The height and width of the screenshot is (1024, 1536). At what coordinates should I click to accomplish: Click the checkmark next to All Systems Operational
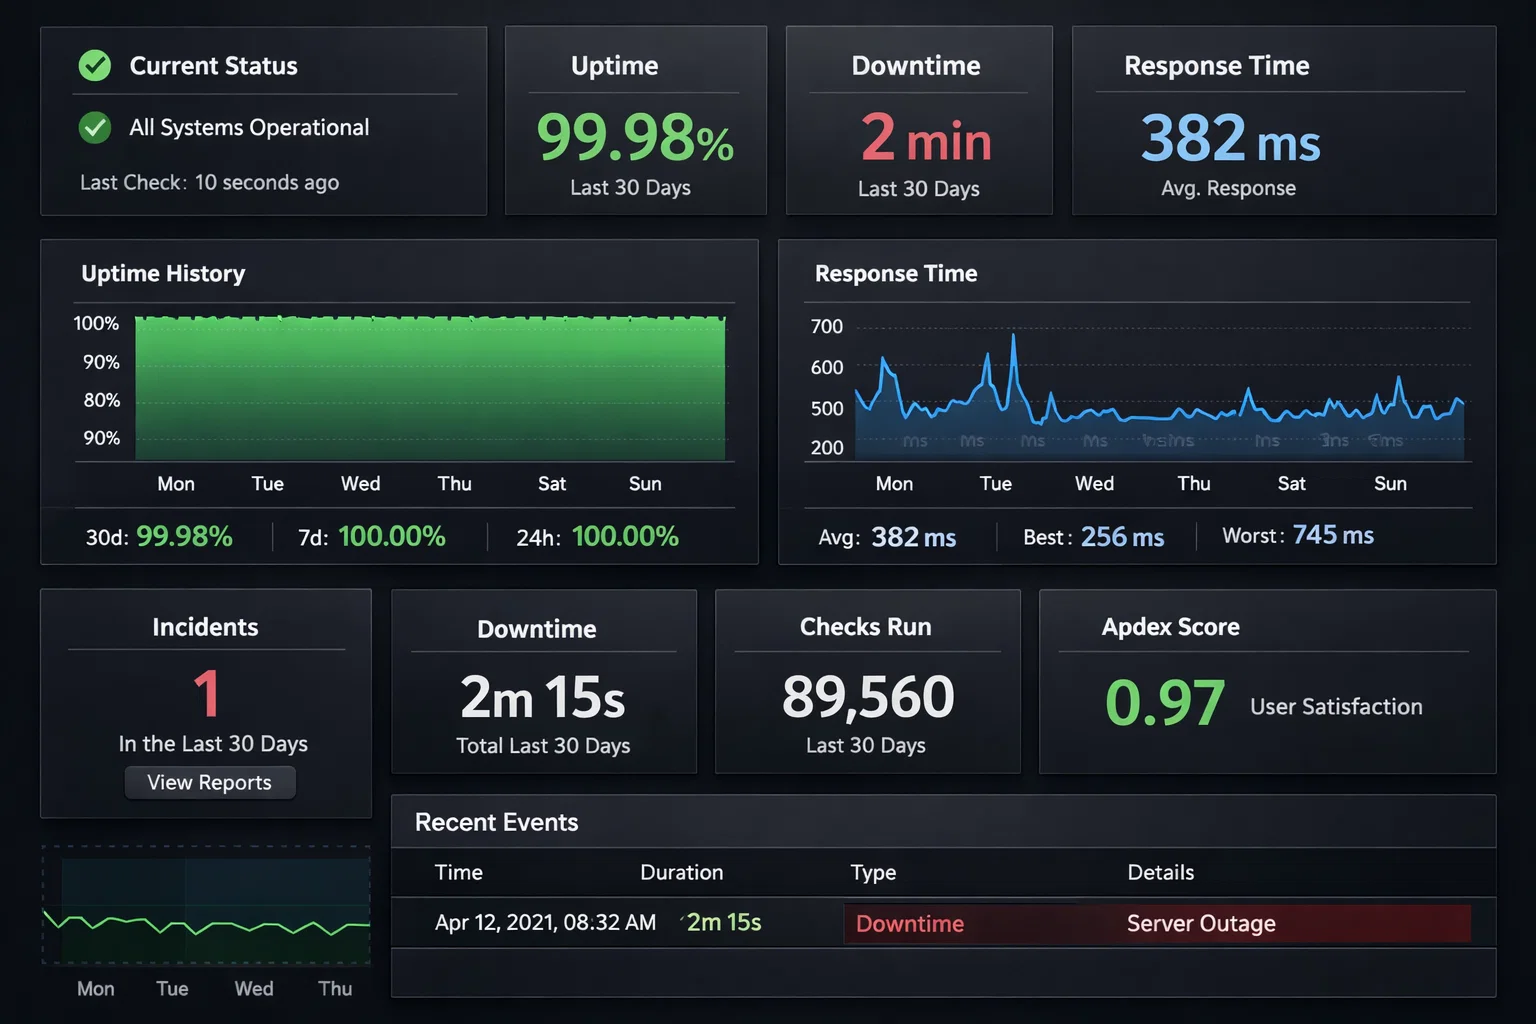(x=95, y=128)
